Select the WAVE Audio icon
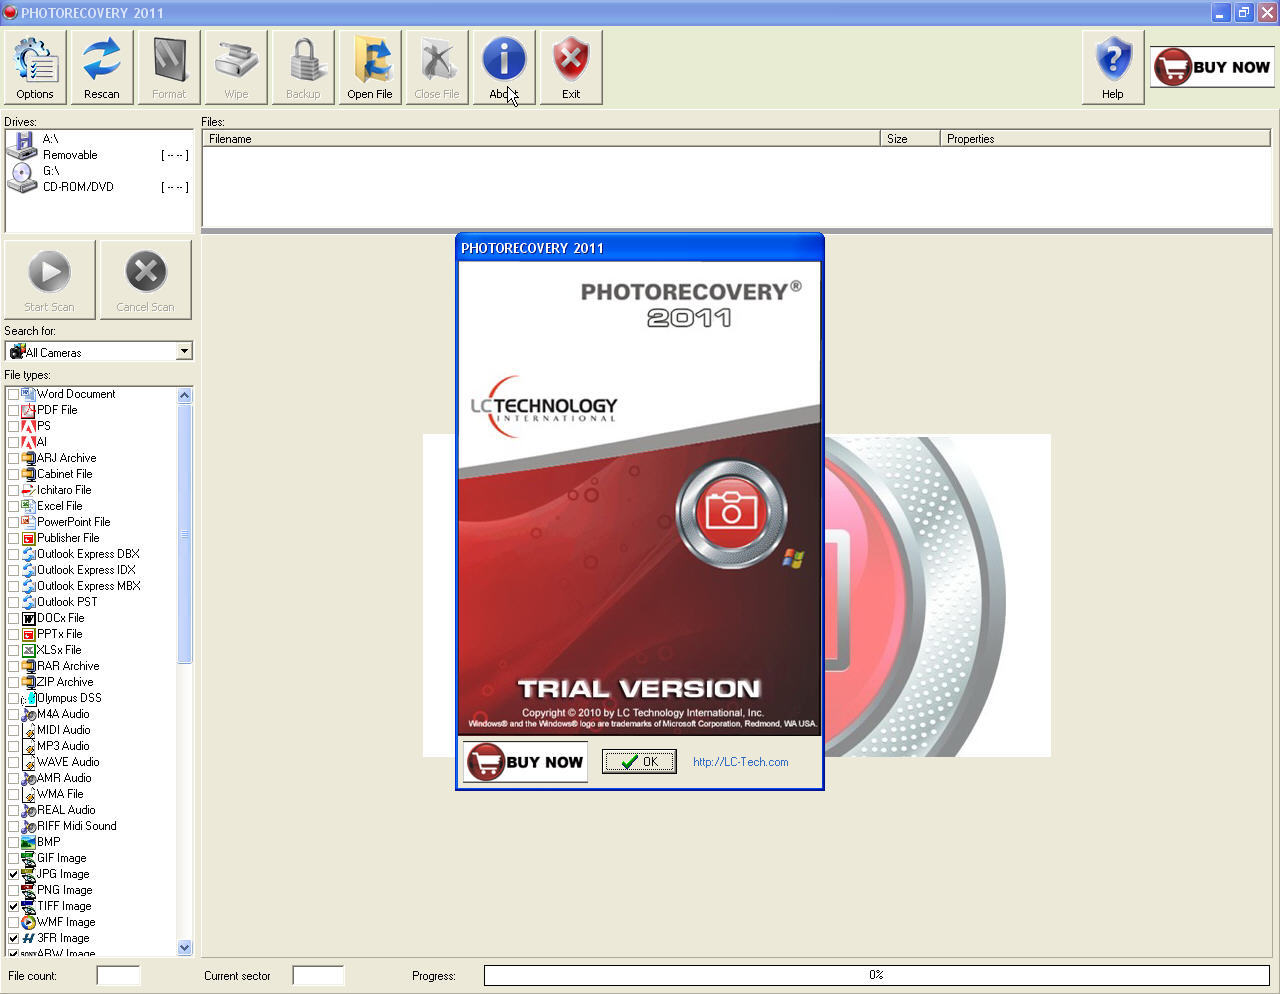This screenshot has height=994, width=1280. [28, 762]
